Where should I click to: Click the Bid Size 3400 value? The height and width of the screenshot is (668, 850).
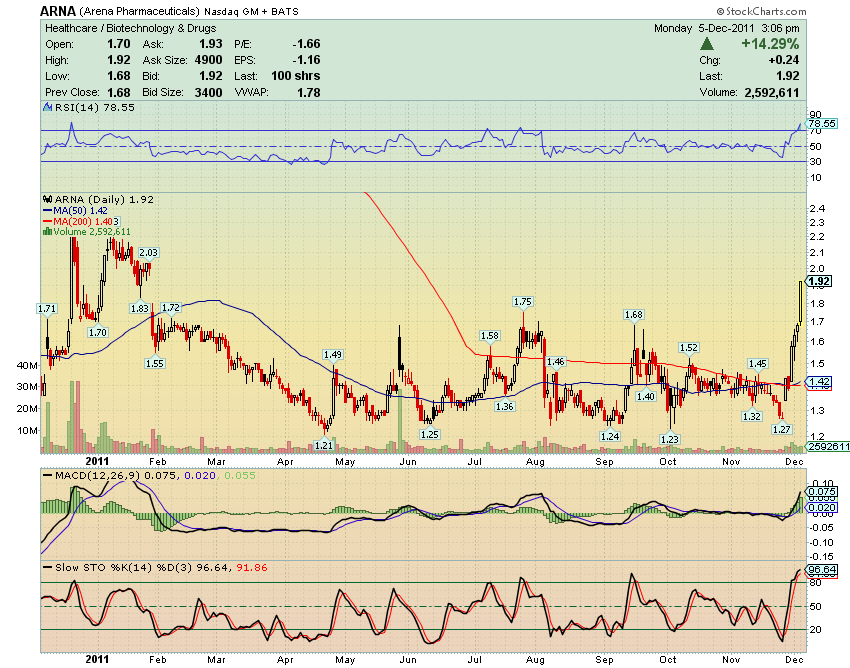pos(209,93)
